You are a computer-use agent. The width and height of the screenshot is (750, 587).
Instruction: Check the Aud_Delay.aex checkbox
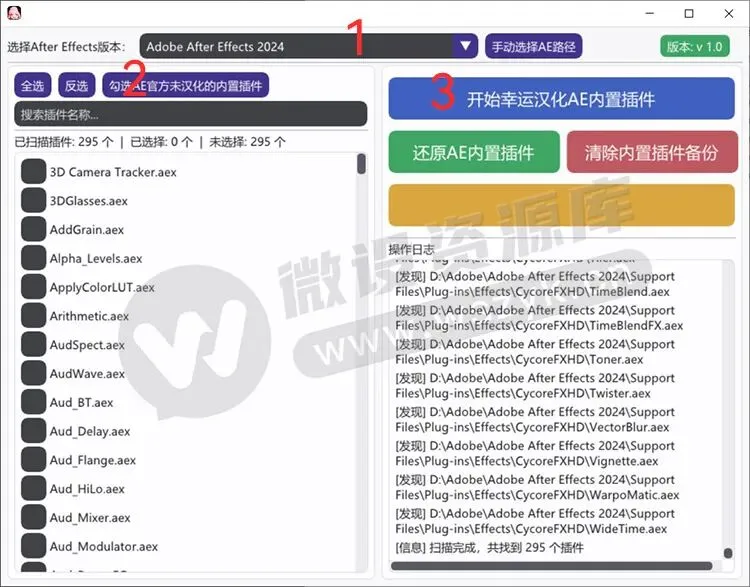tap(33, 431)
